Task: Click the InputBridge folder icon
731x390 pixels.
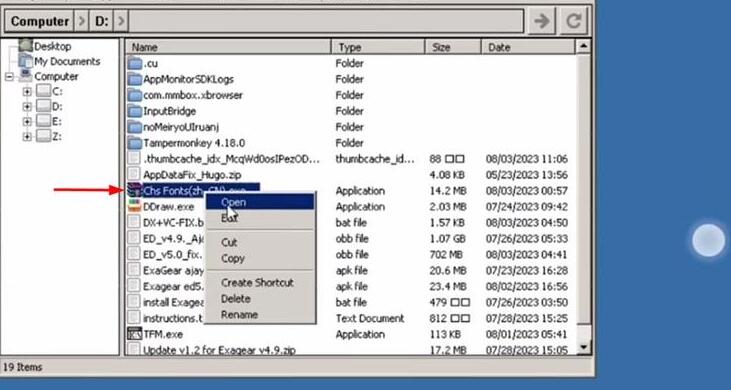Action: [x=134, y=111]
